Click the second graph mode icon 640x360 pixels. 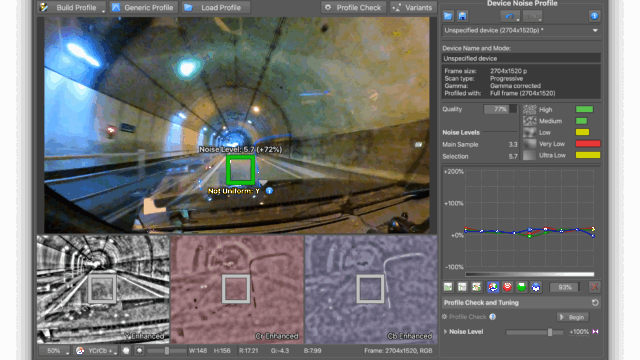[x=462, y=287]
